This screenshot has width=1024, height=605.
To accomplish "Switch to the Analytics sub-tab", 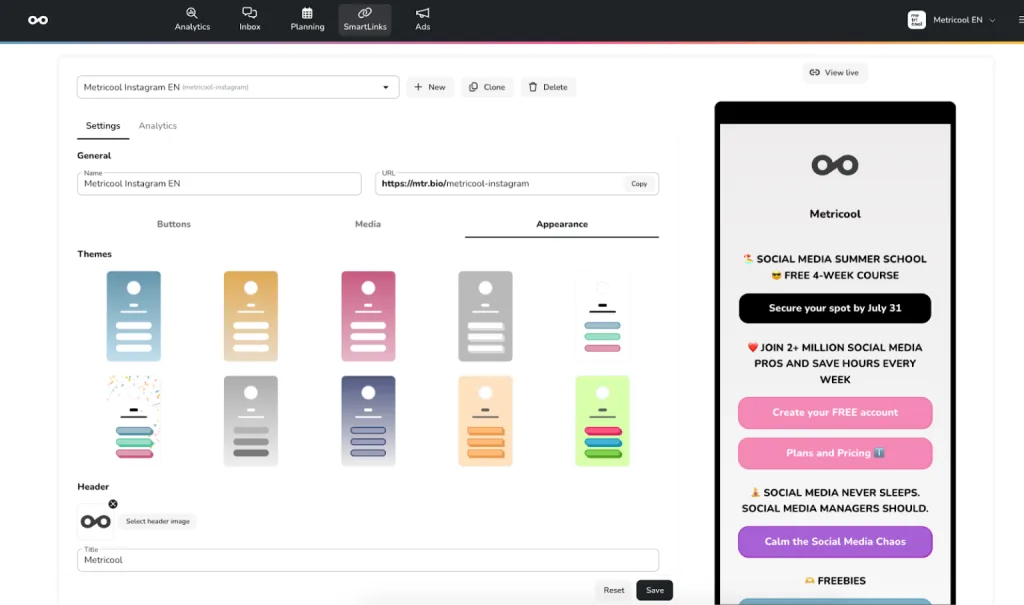I will (x=158, y=126).
